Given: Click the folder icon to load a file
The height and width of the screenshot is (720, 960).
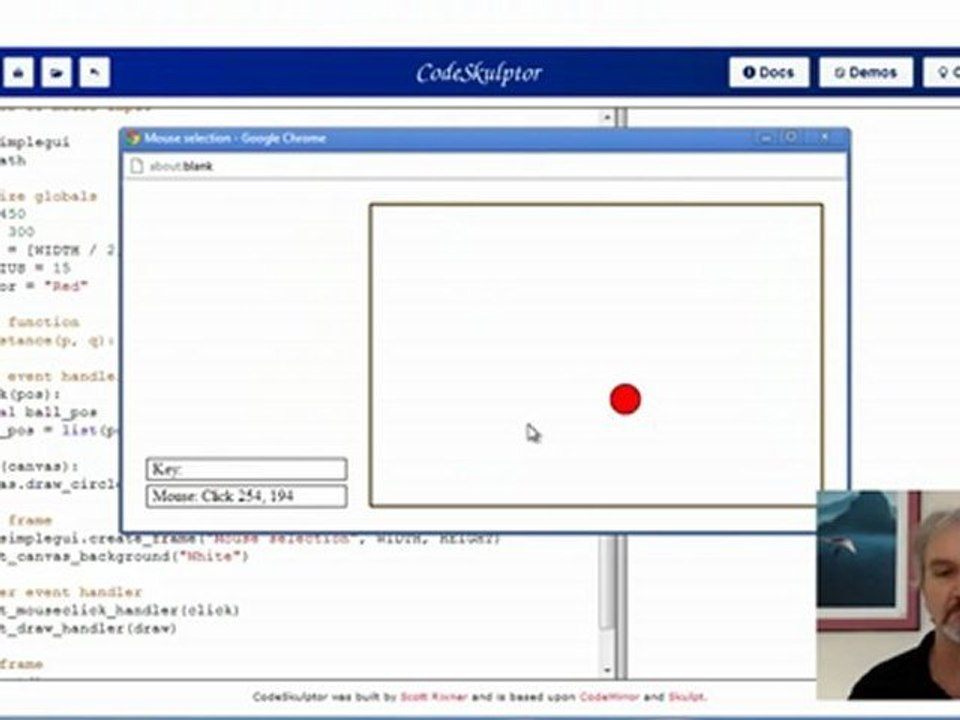Looking at the screenshot, I should 56,72.
